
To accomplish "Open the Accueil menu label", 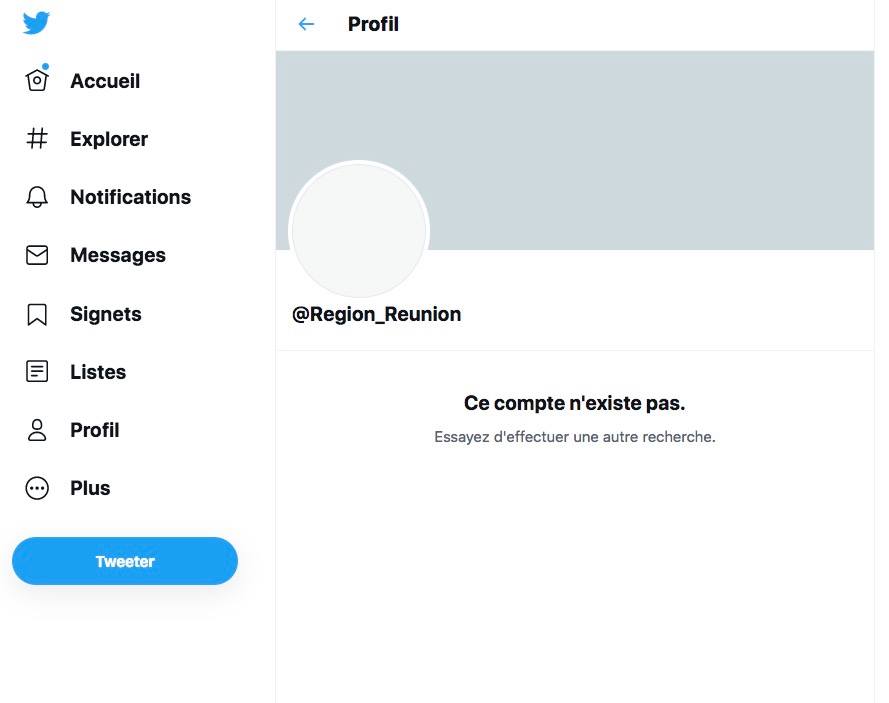I will click(105, 81).
